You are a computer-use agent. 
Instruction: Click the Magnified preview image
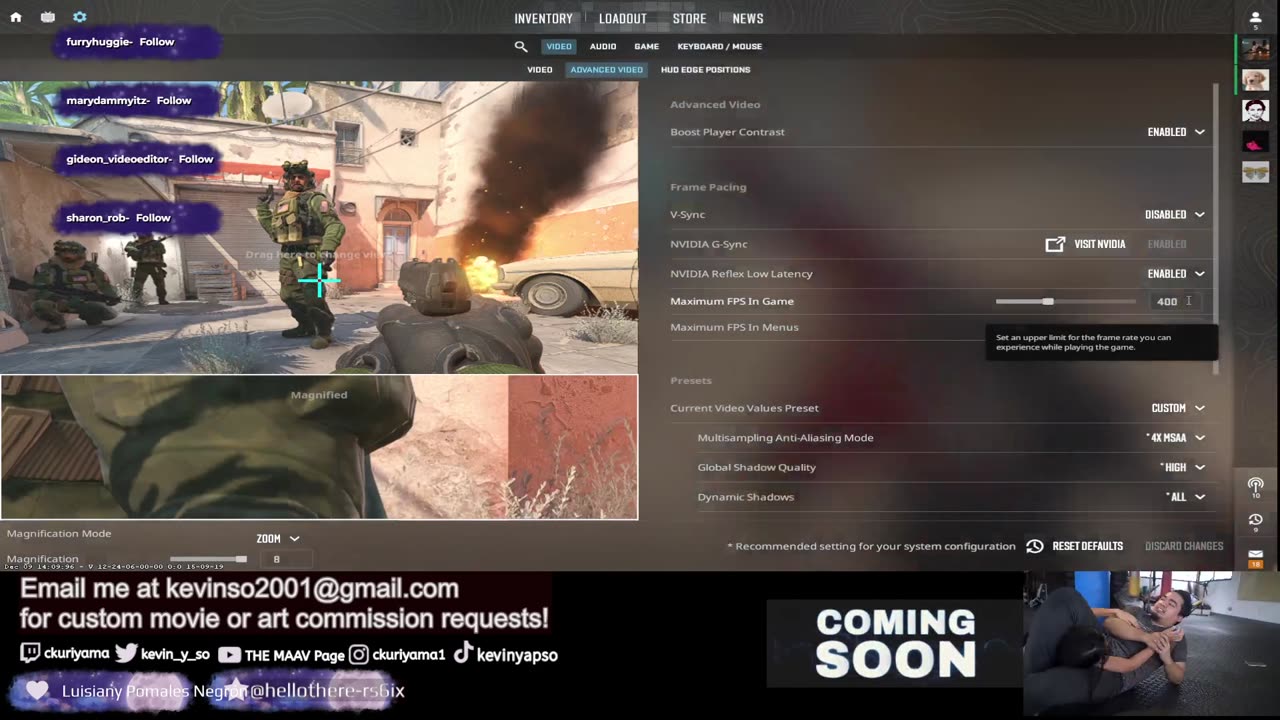[x=319, y=447]
